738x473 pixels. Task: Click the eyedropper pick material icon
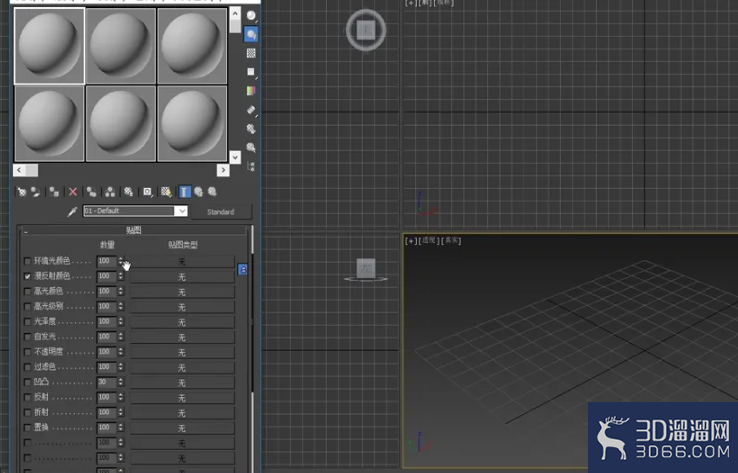[x=72, y=212]
